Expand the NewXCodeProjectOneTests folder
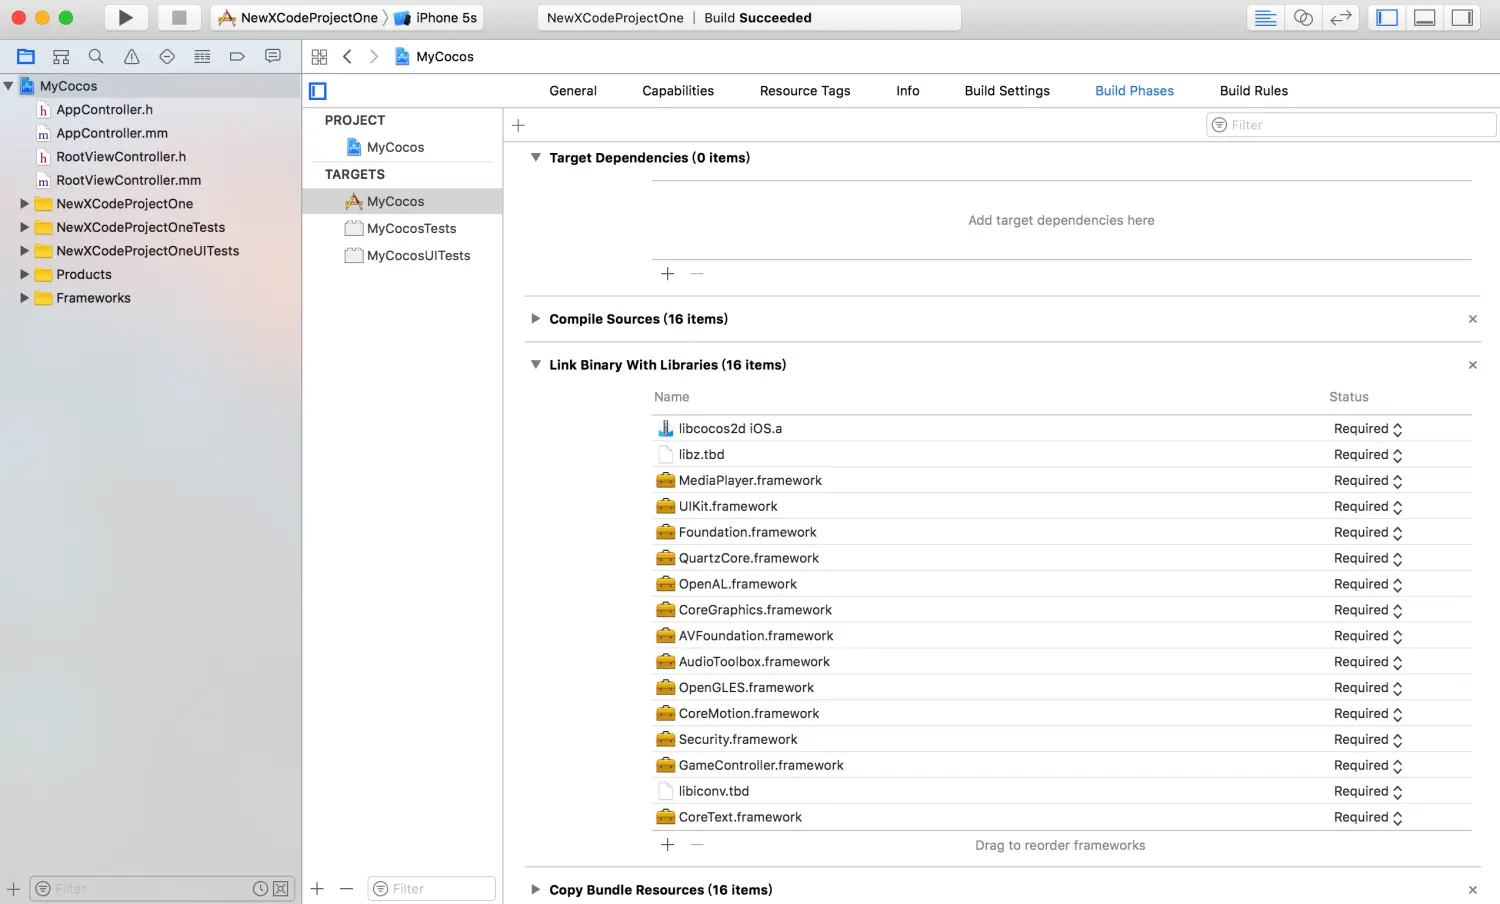The height and width of the screenshot is (904, 1500). 24,227
